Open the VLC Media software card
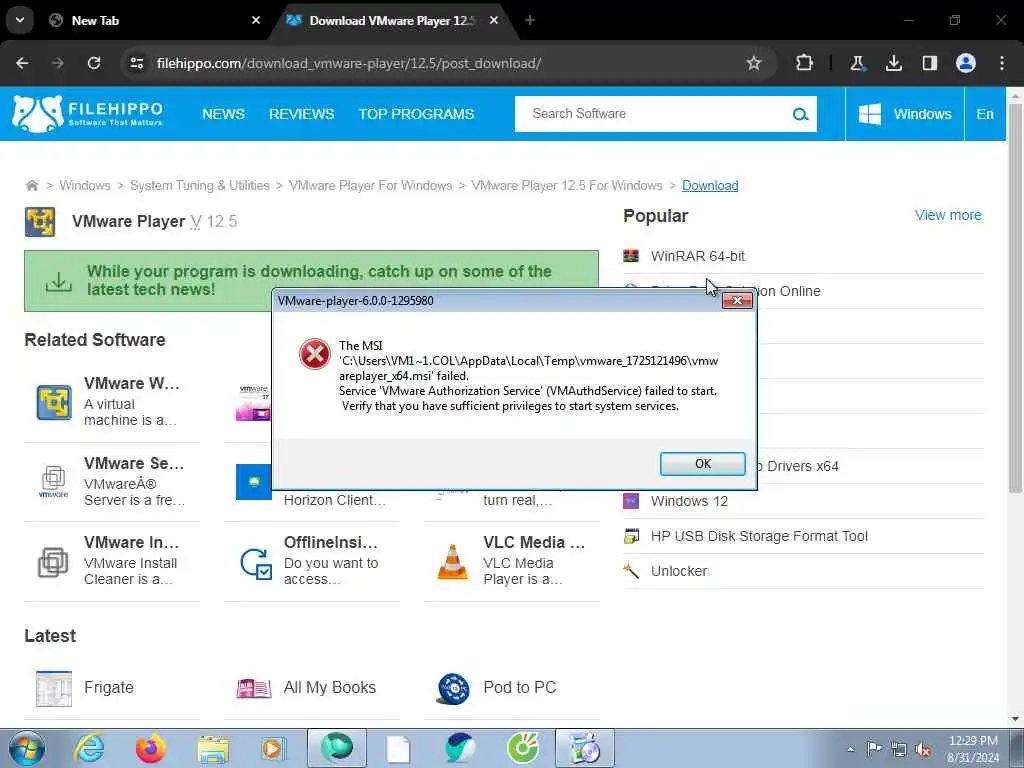 (x=511, y=561)
